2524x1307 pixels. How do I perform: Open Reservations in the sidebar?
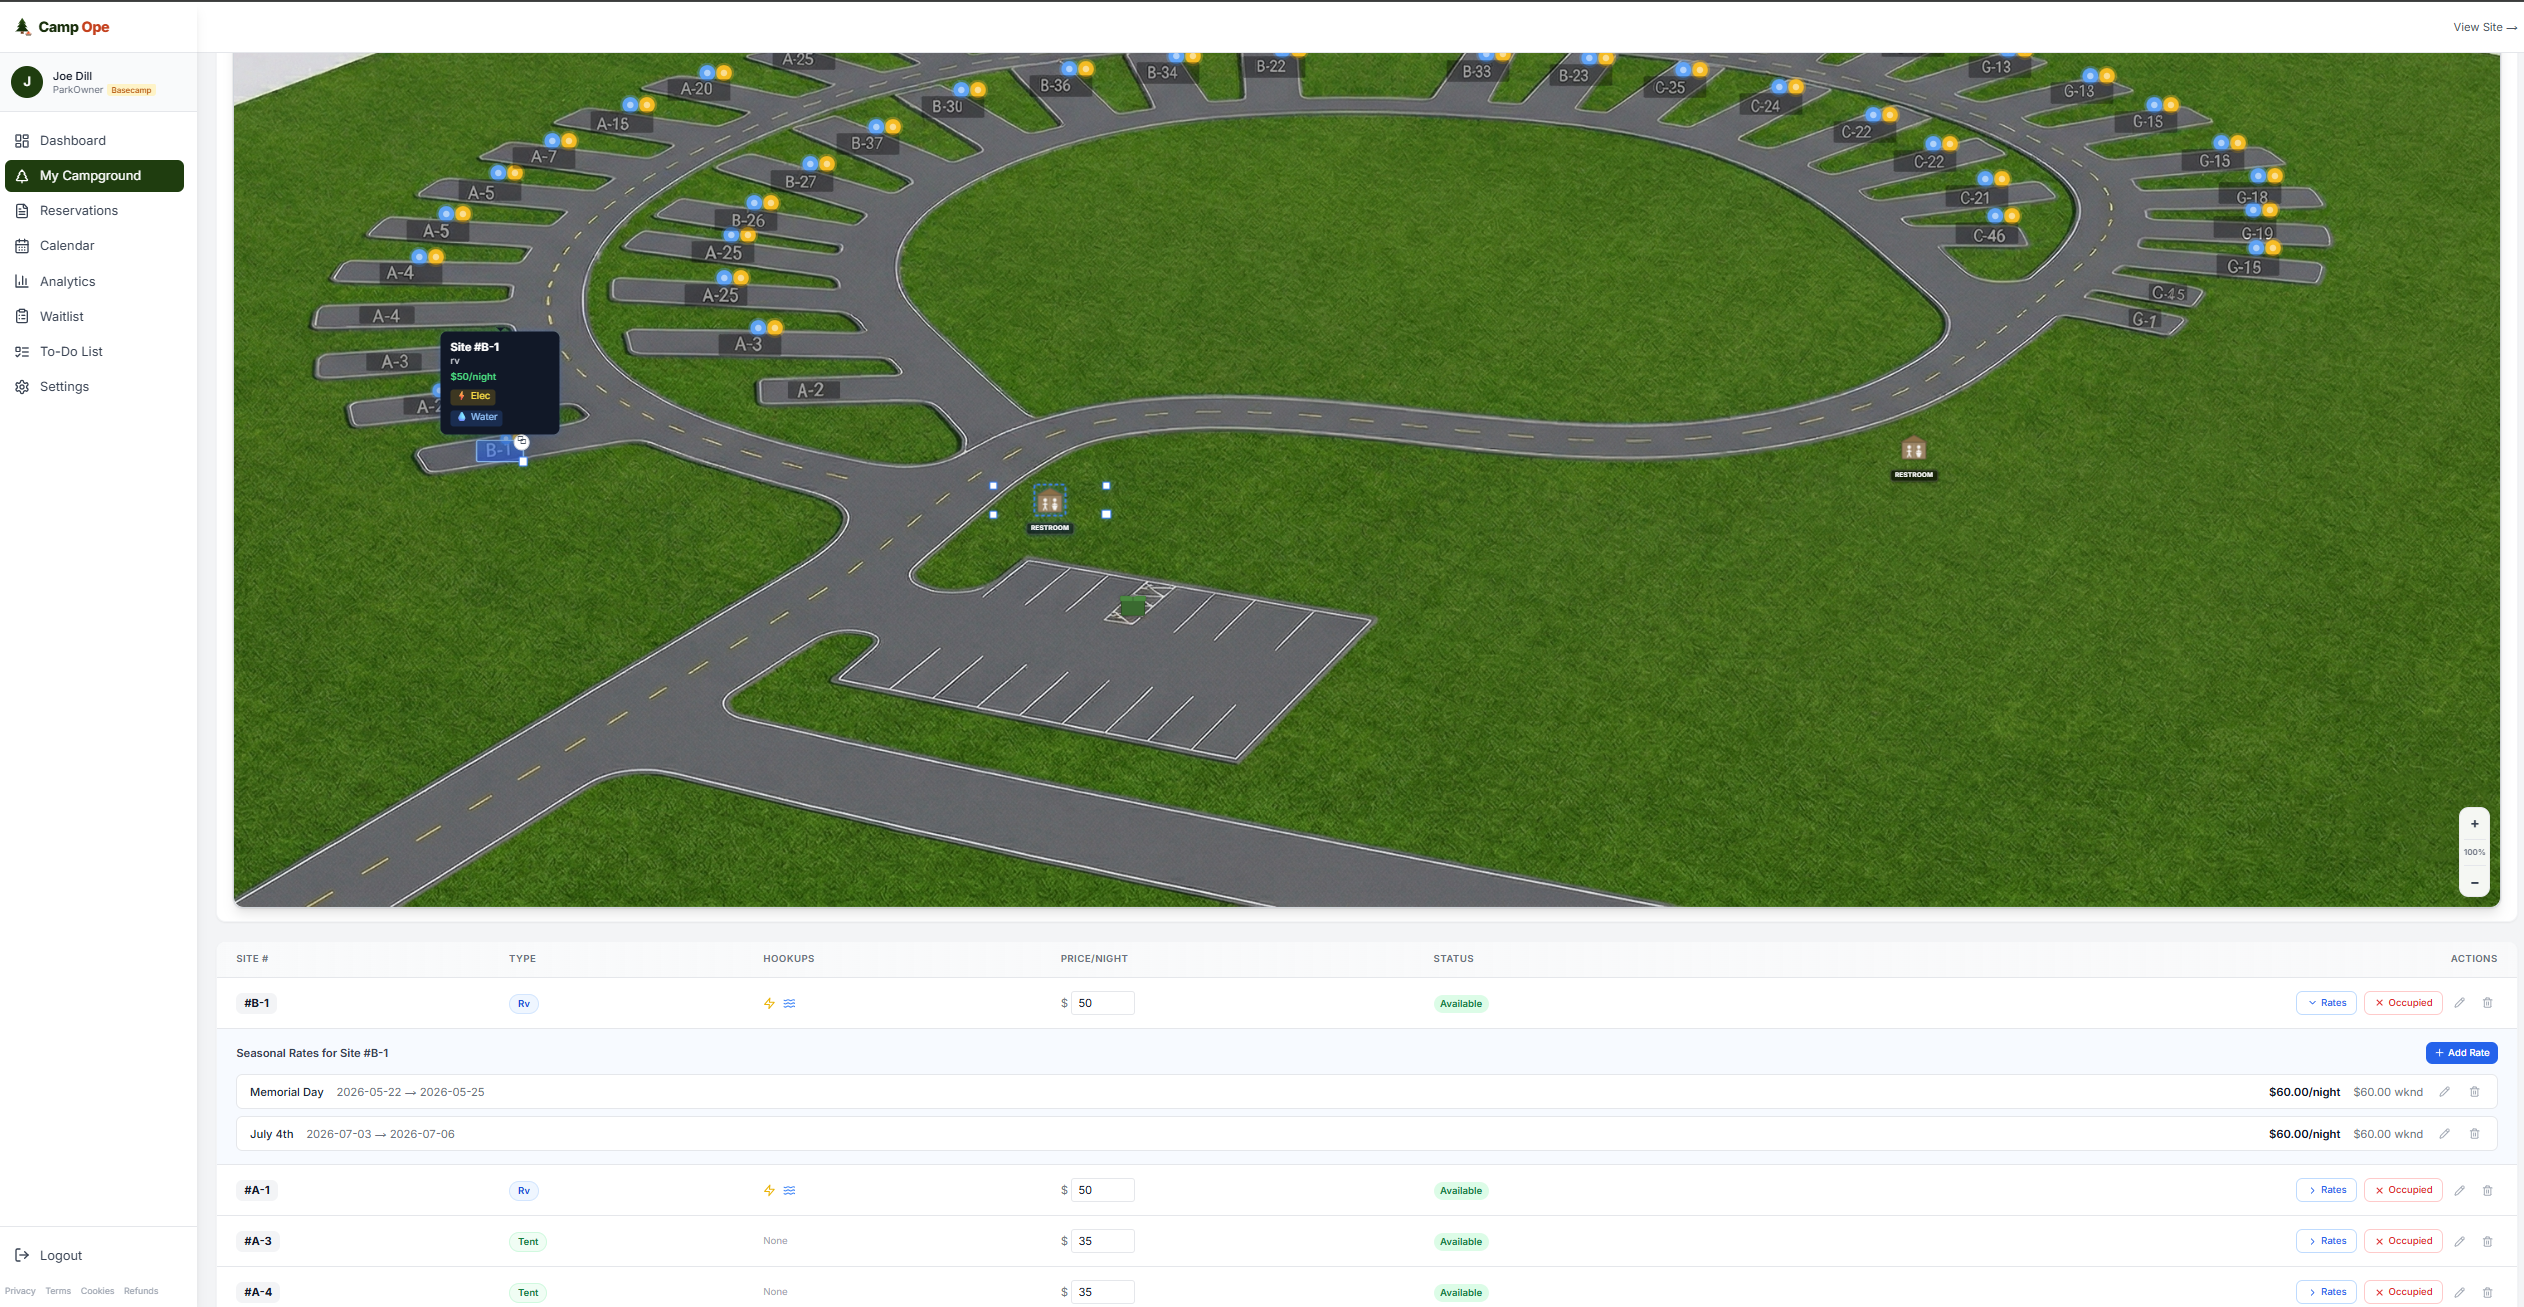[x=78, y=211]
